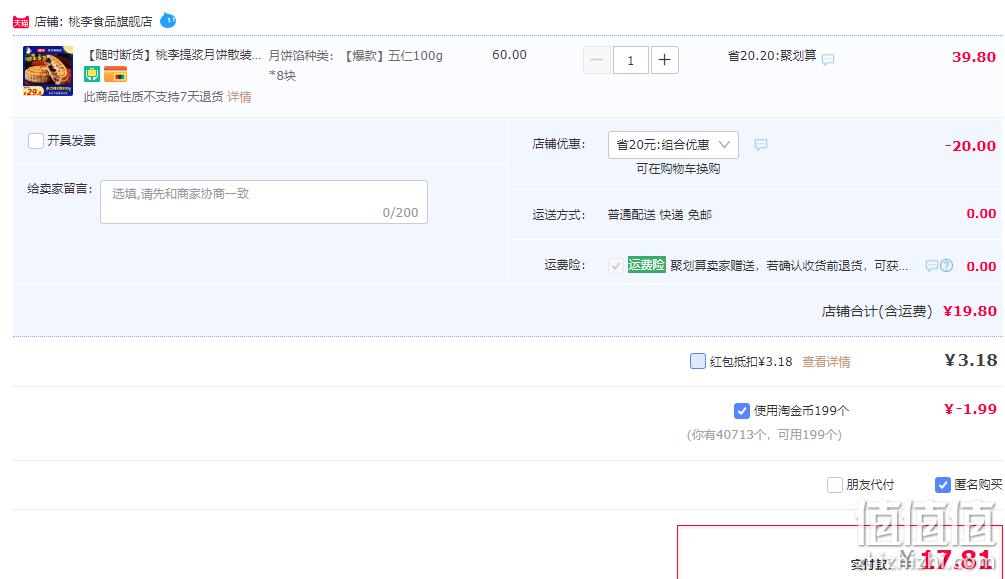Click the 你有40713个 coin balance note

point(764,435)
